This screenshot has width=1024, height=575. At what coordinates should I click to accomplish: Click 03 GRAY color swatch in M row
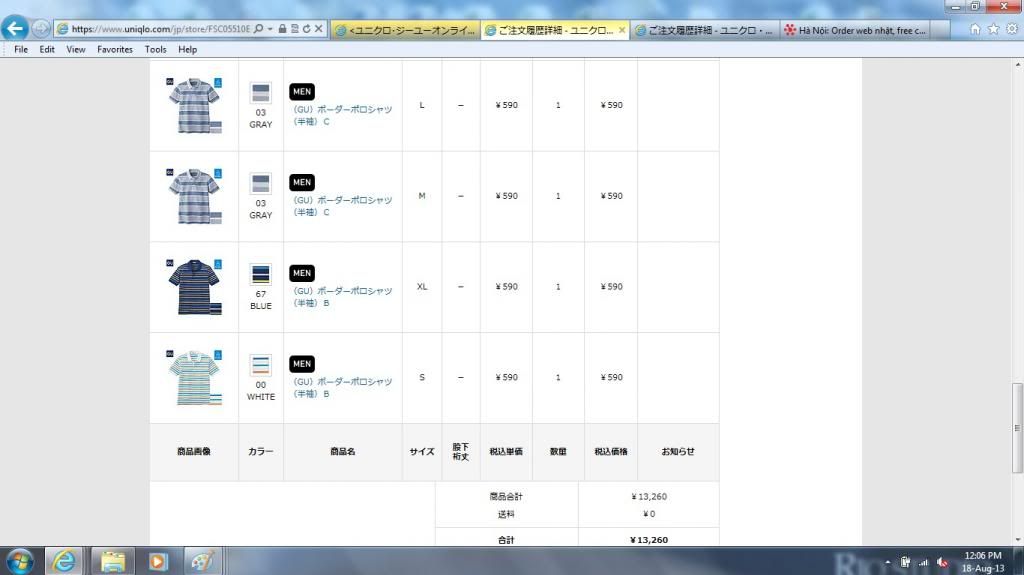tap(261, 184)
